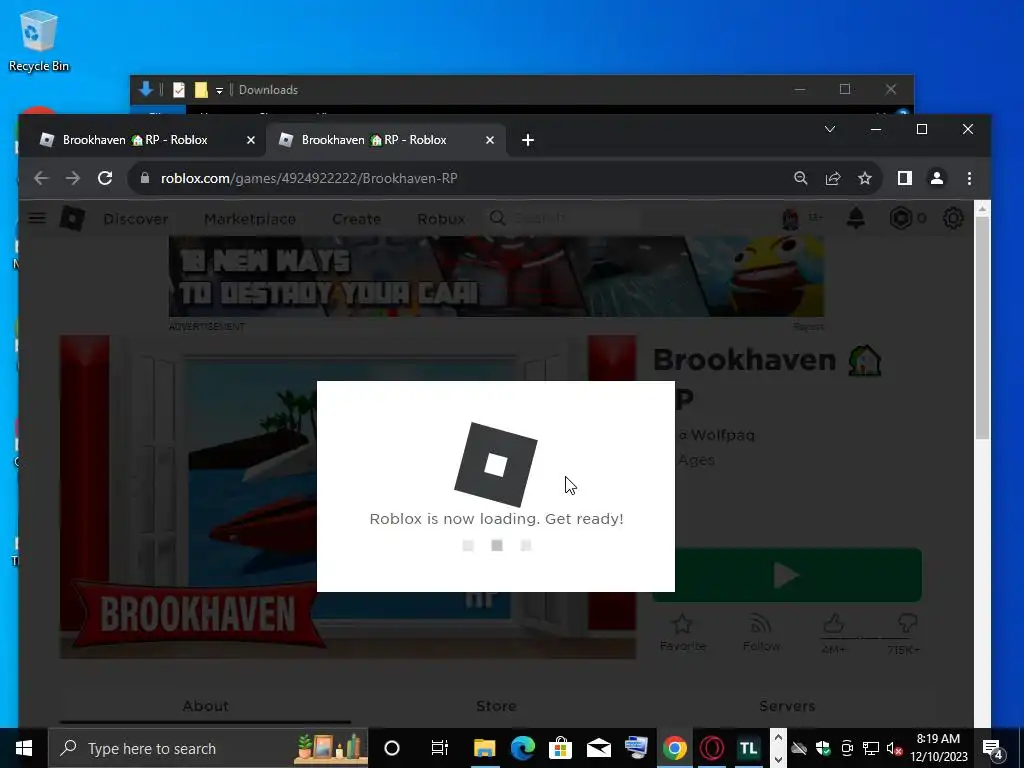Open the Windows Start menu

tap(24, 748)
